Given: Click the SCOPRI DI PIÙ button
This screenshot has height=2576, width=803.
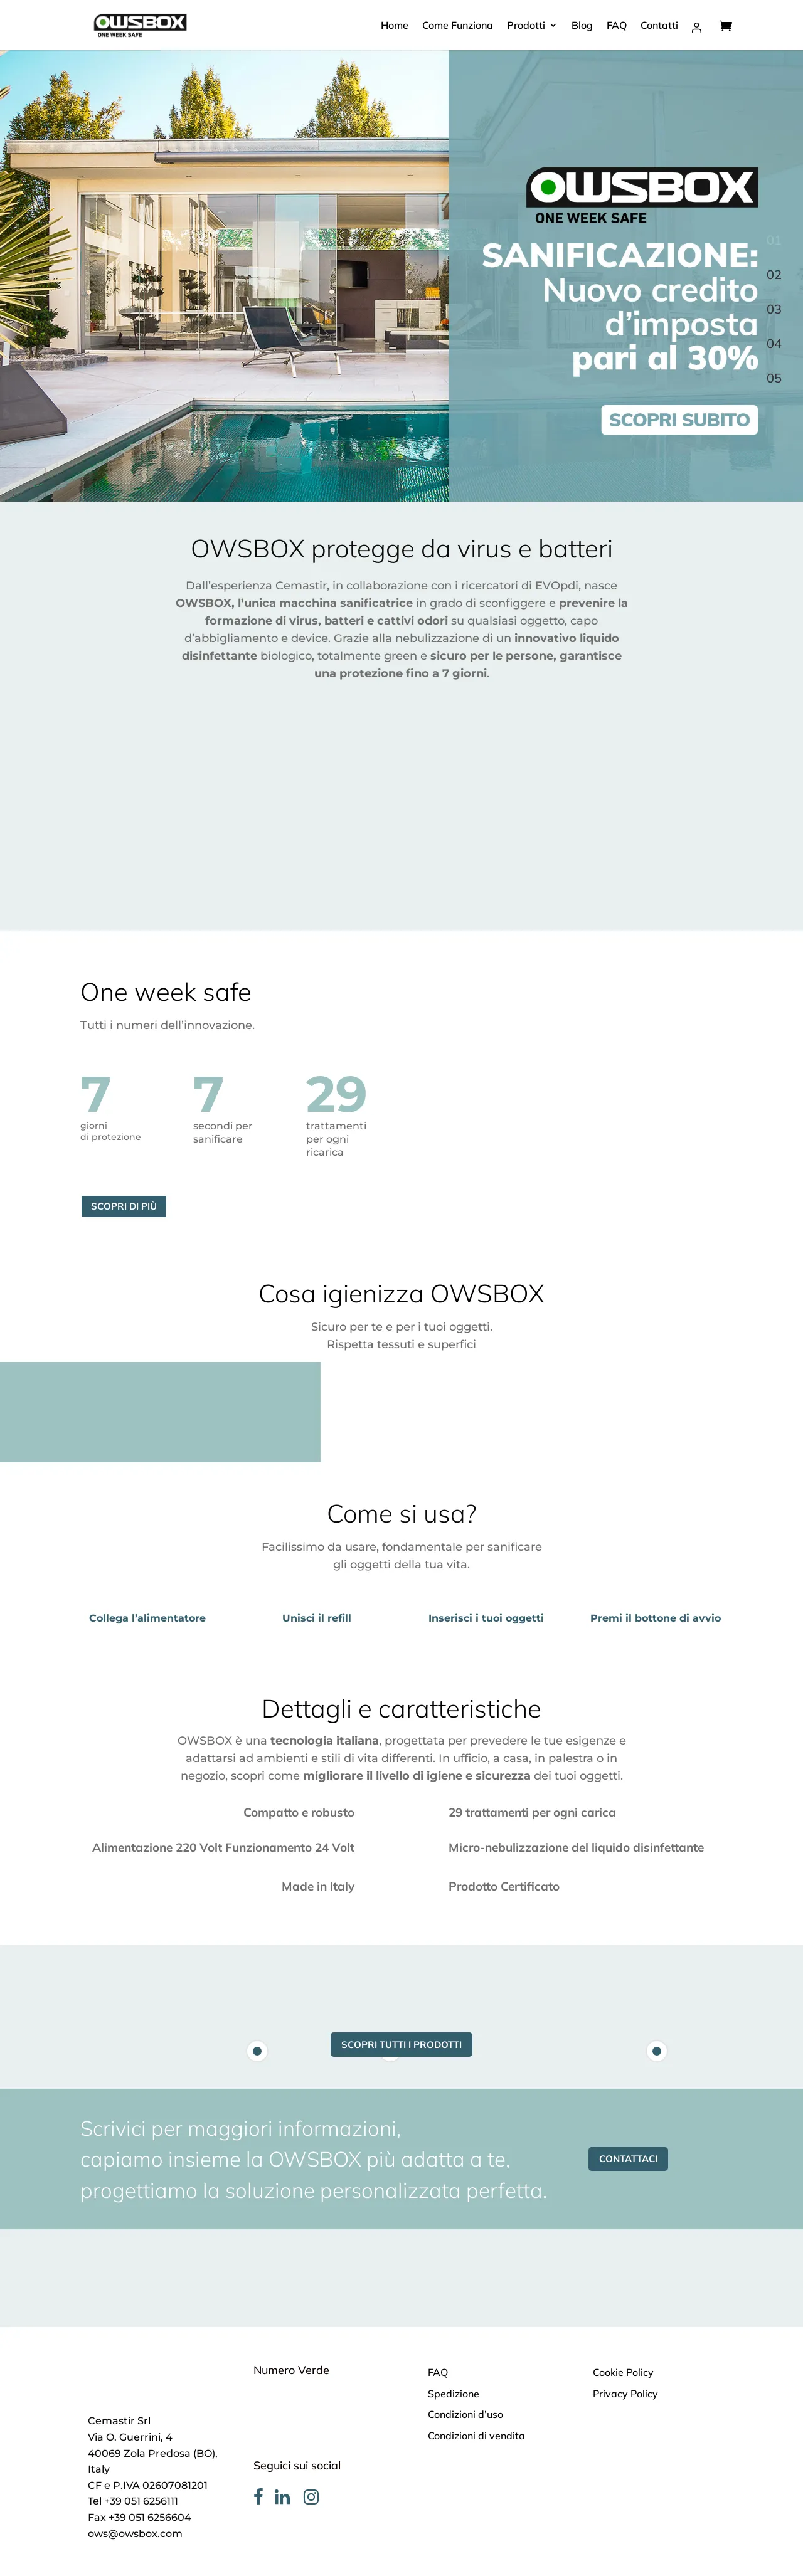Looking at the screenshot, I should pyautogui.click(x=124, y=1206).
